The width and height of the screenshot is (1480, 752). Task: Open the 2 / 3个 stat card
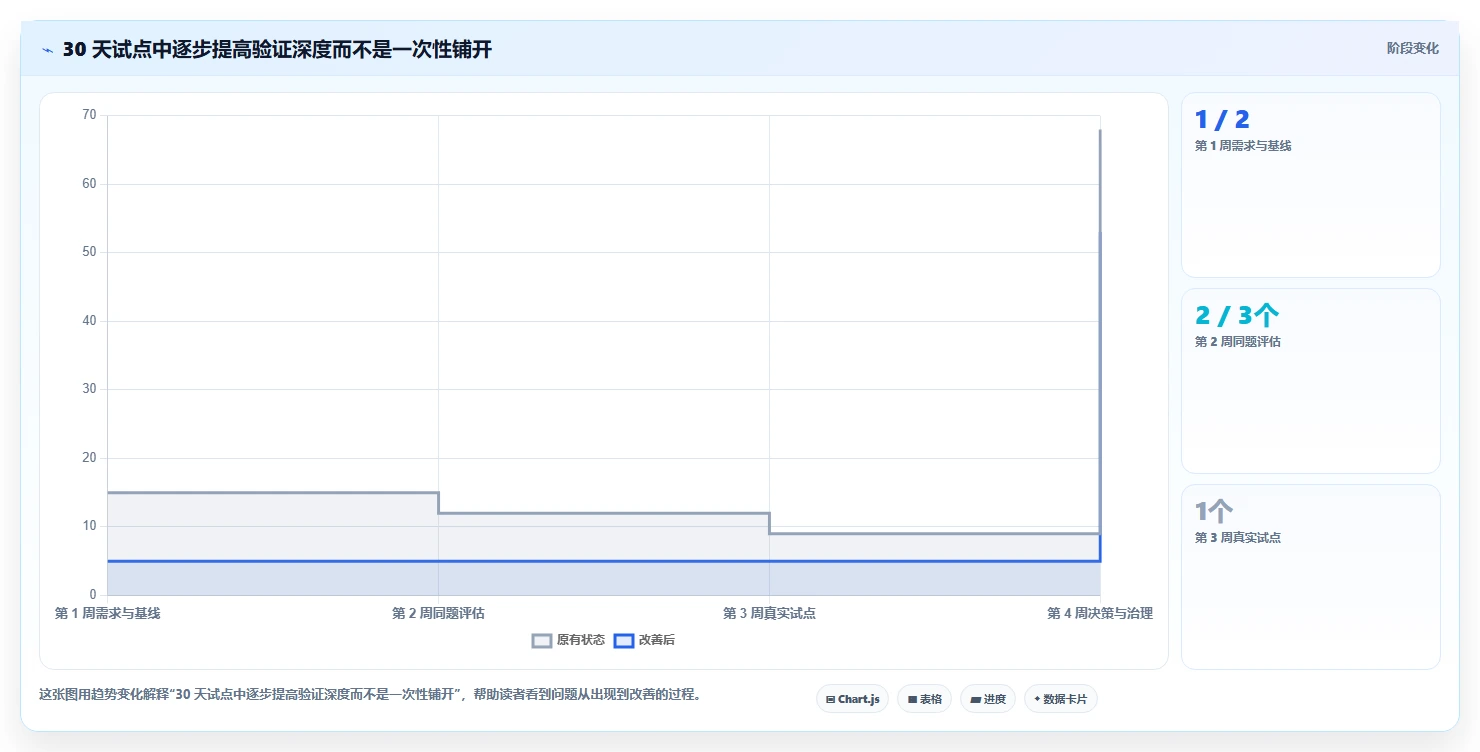pyautogui.click(x=1311, y=381)
